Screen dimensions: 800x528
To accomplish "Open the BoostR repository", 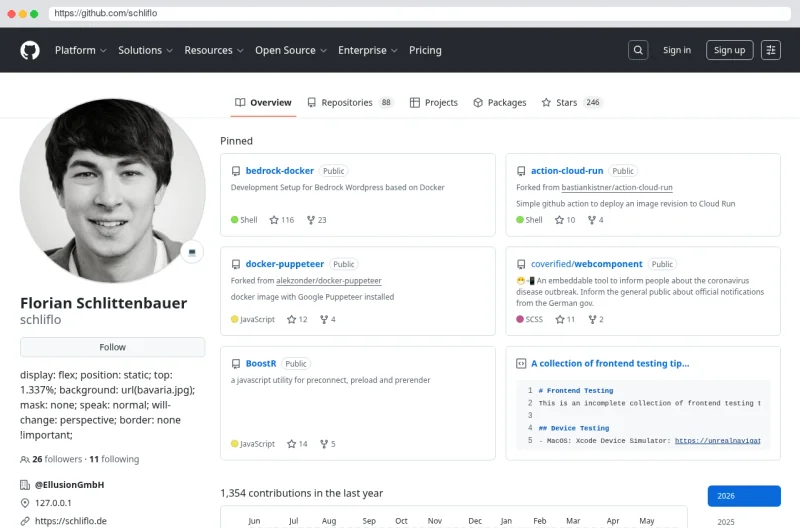I will (x=261, y=364).
